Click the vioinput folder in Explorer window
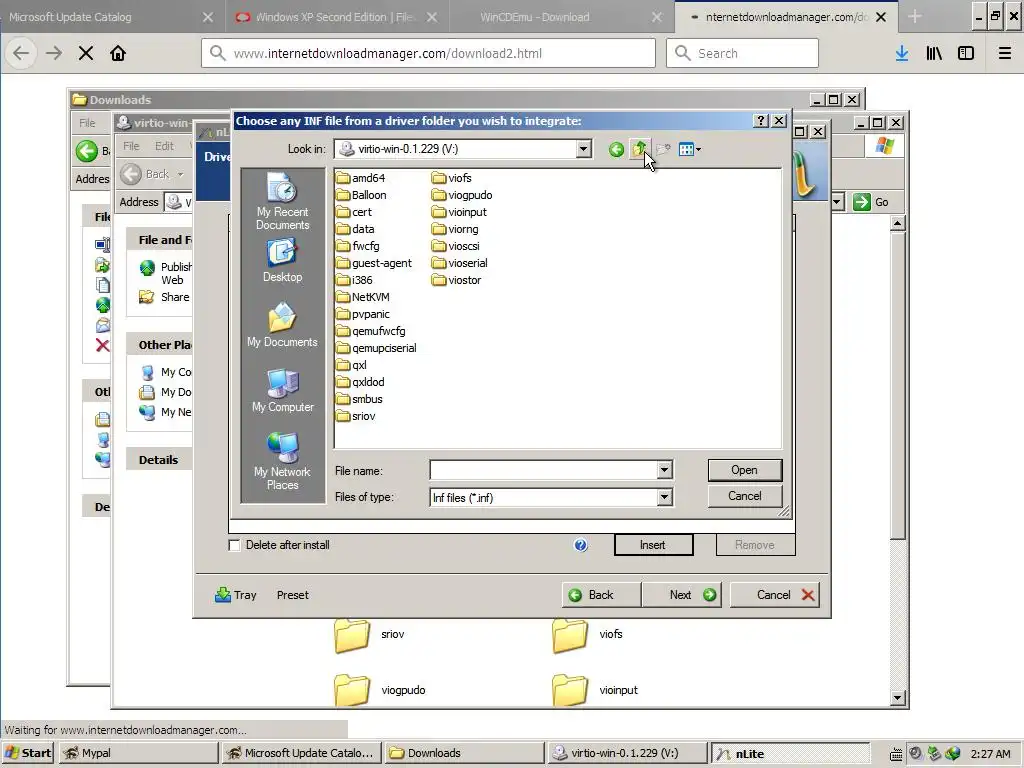Image resolution: width=1024 pixels, height=768 pixels. pos(595,690)
